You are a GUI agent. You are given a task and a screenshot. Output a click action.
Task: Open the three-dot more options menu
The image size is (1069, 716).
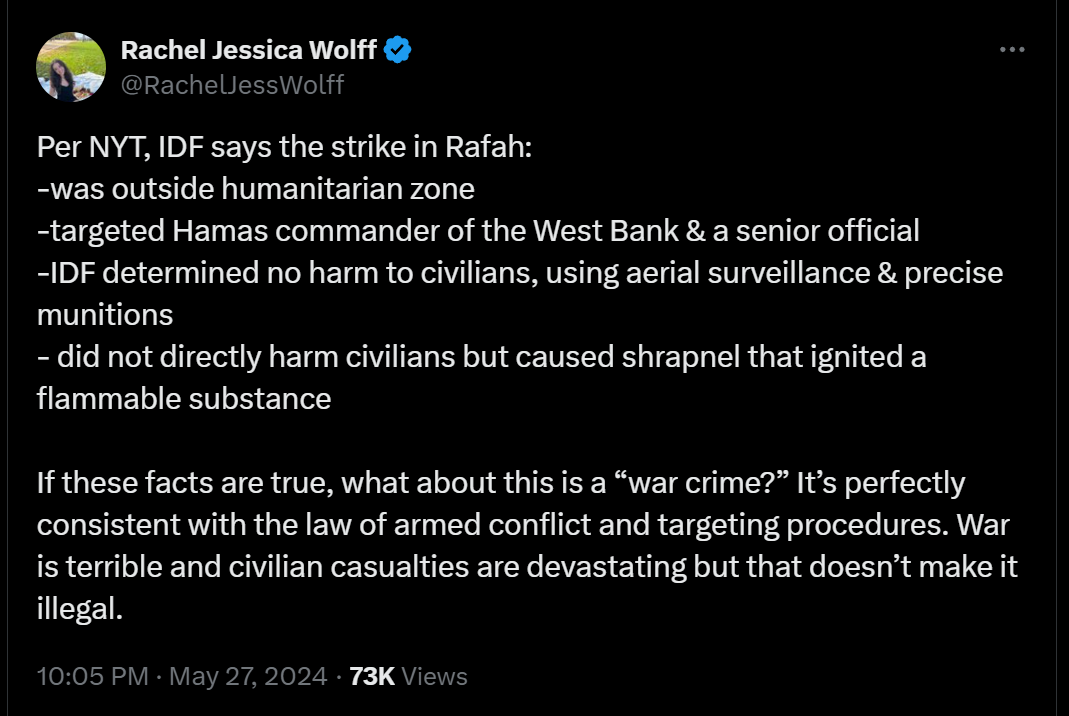tap(1012, 50)
